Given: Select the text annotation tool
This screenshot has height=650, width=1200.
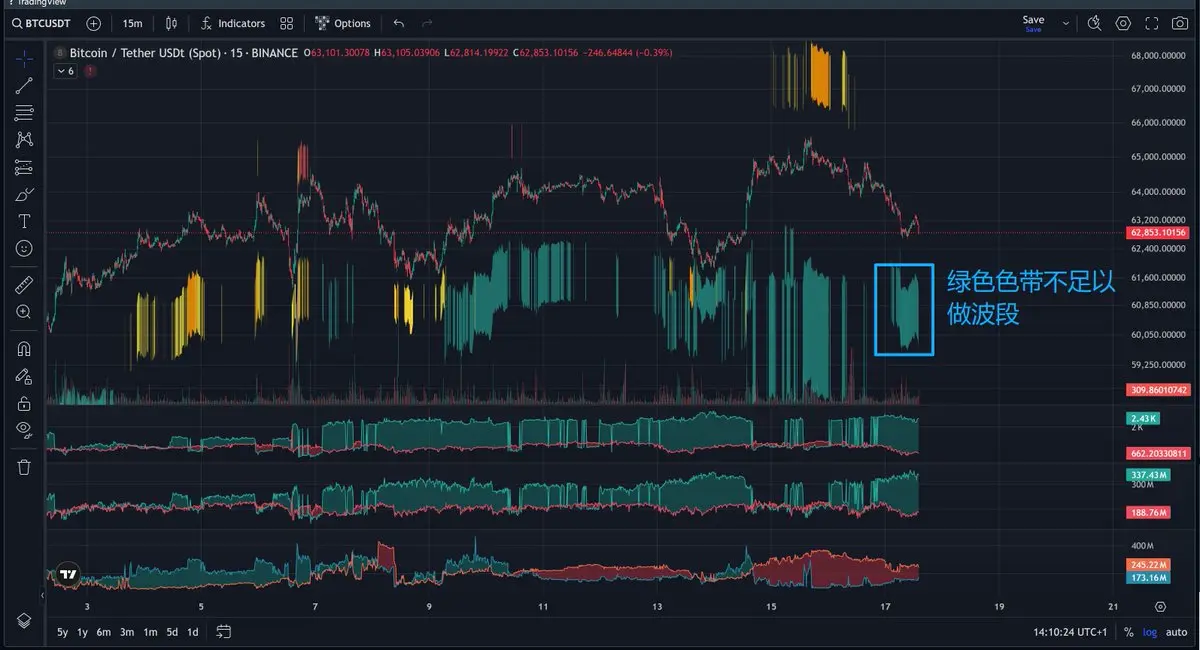Looking at the screenshot, I should pyautogui.click(x=24, y=221).
